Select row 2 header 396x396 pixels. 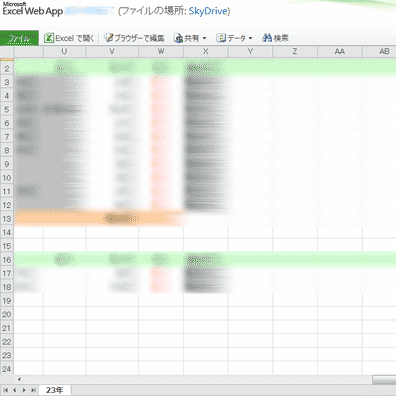coord(7,69)
